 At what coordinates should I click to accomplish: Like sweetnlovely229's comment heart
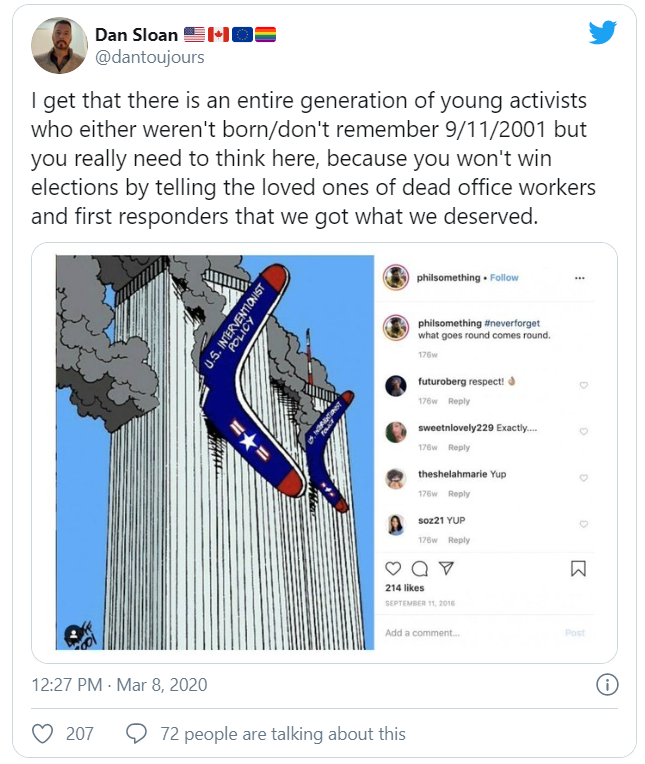[584, 431]
